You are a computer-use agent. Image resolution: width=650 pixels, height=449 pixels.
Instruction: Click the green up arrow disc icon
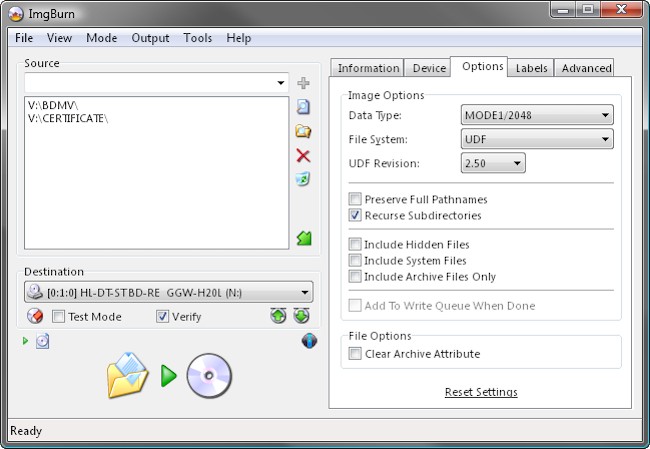[x=278, y=316]
